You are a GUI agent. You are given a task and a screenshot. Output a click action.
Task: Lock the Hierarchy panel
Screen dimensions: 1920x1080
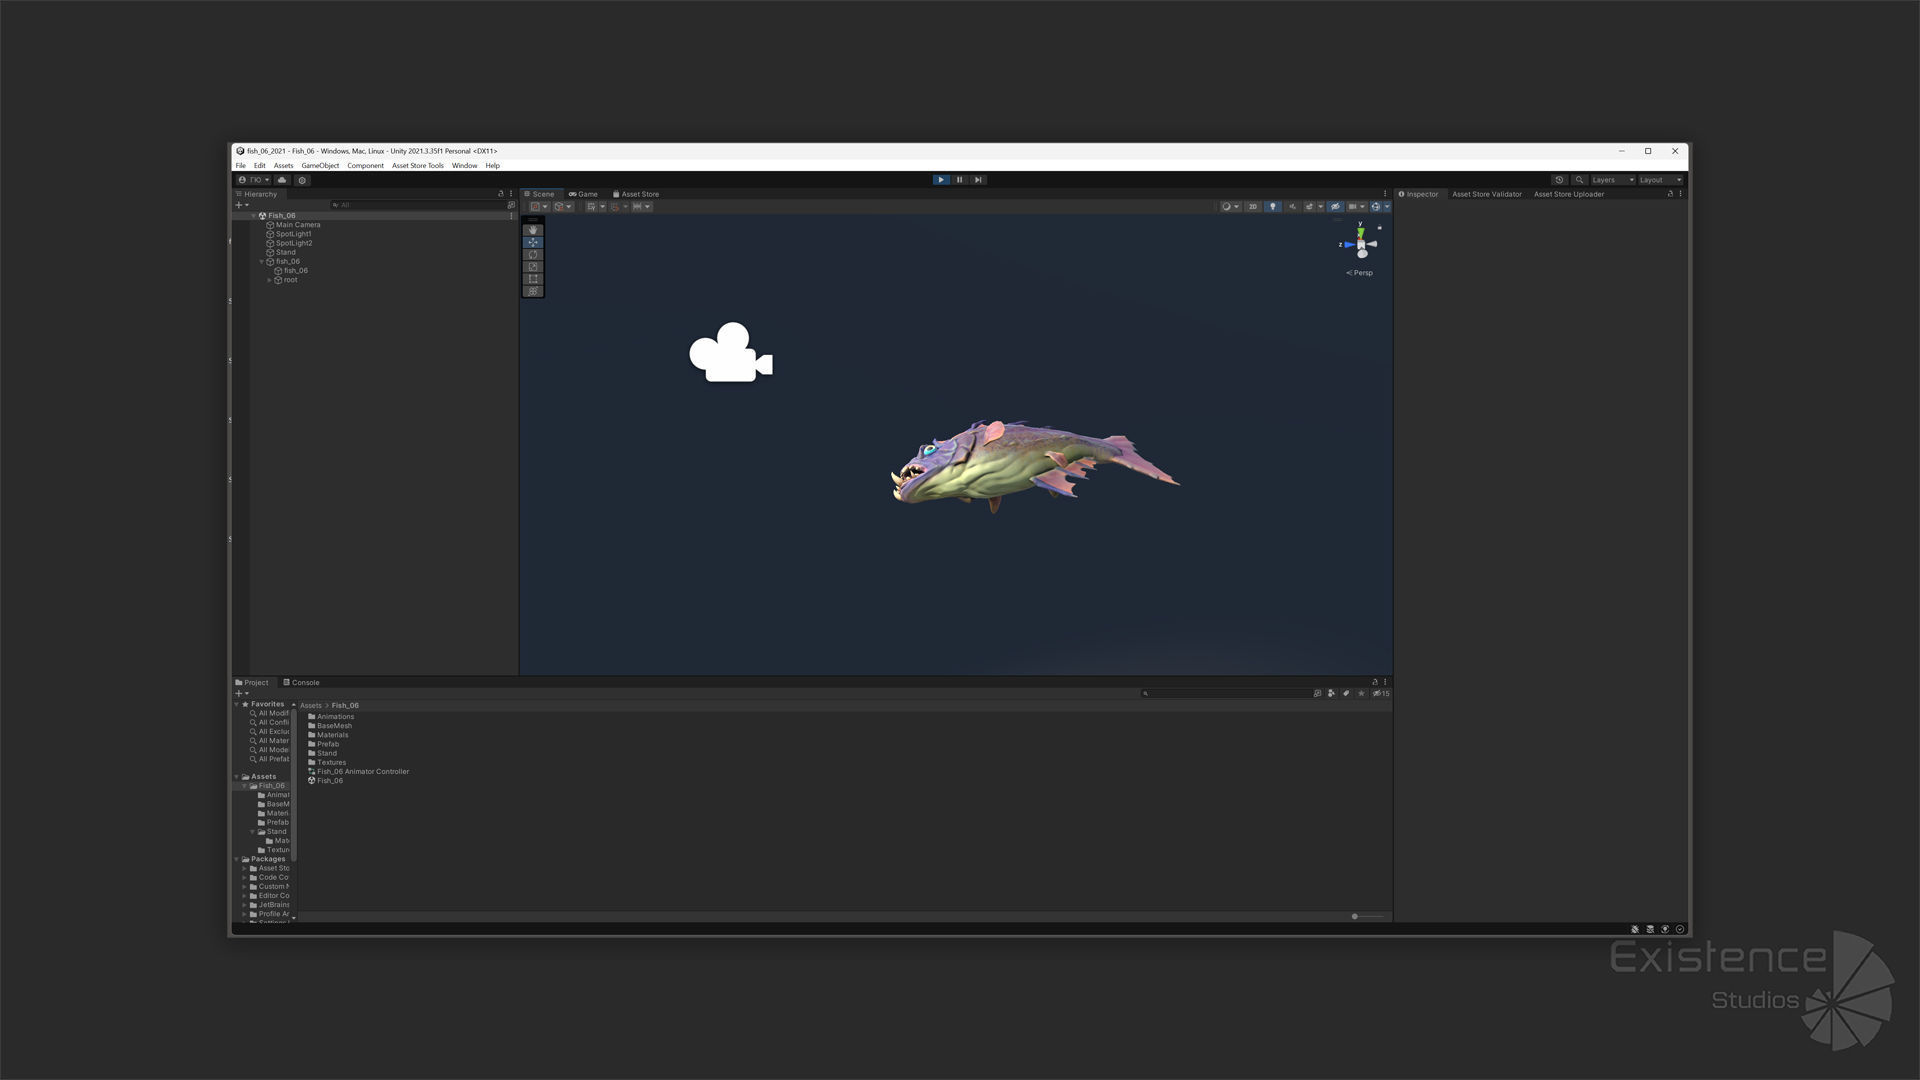501,194
